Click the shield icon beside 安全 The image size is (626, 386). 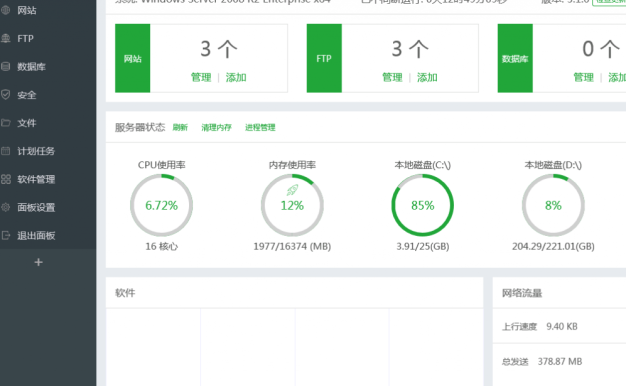(6, 95)
